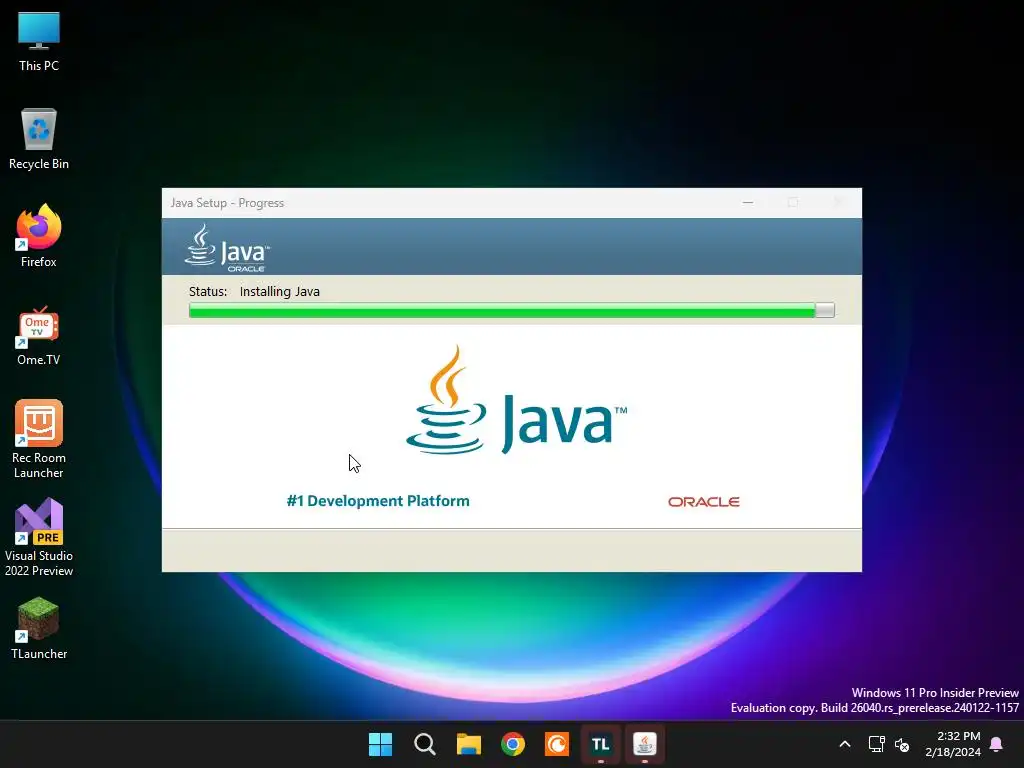
Task: Click the 'Status:' label
Action: tap(208, 291)
